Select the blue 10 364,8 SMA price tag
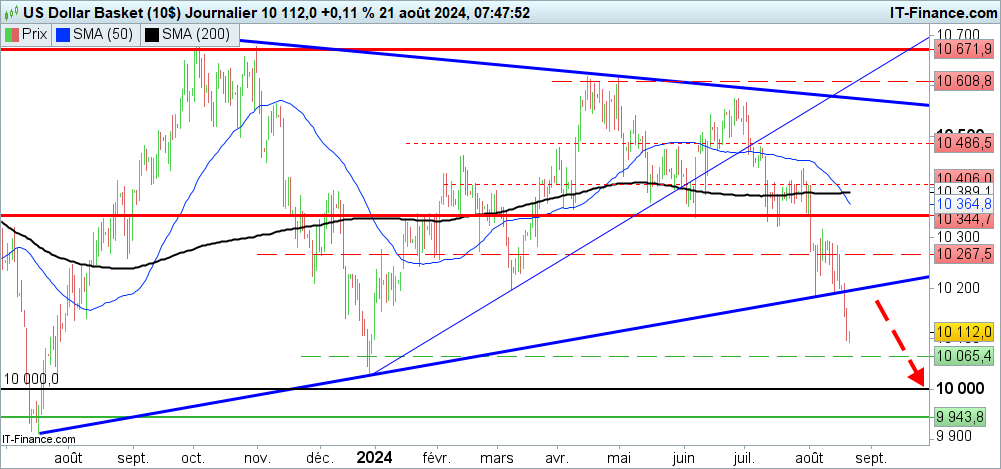 pyautogui.click(x=964, y=203)
